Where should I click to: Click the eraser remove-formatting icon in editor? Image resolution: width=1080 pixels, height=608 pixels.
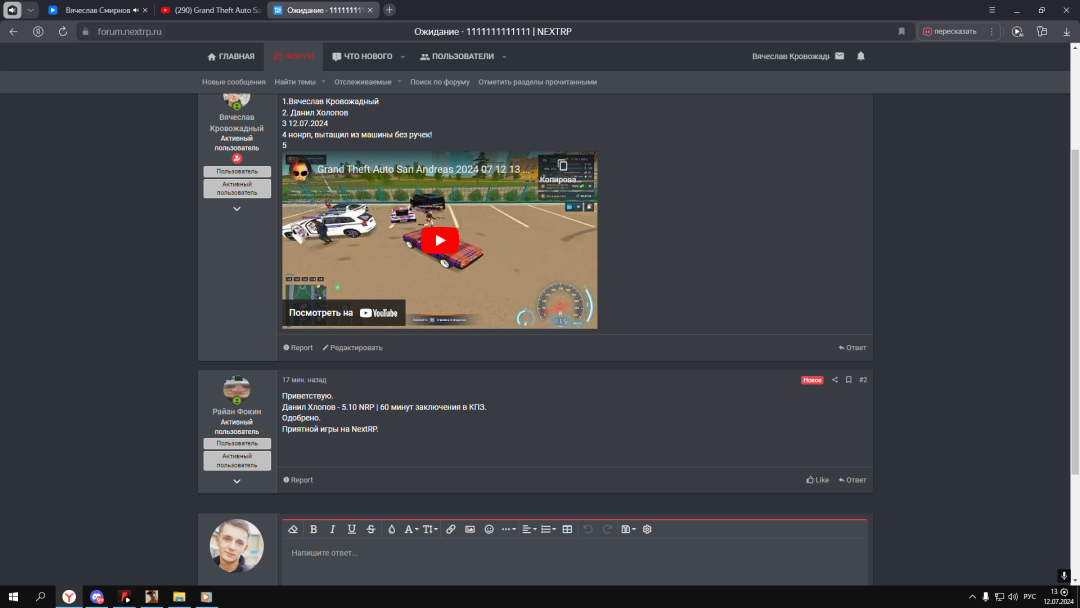coord(293,530)
